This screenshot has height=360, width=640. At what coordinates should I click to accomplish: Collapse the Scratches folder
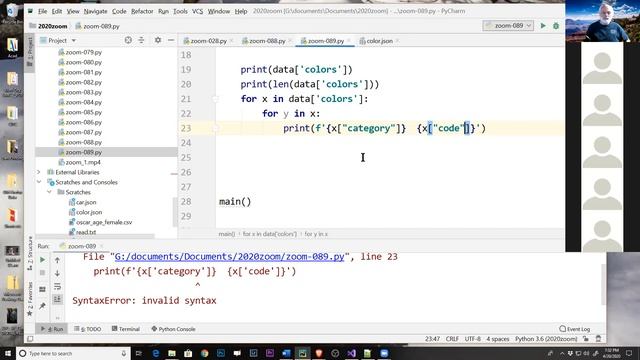tap(49, 192)
